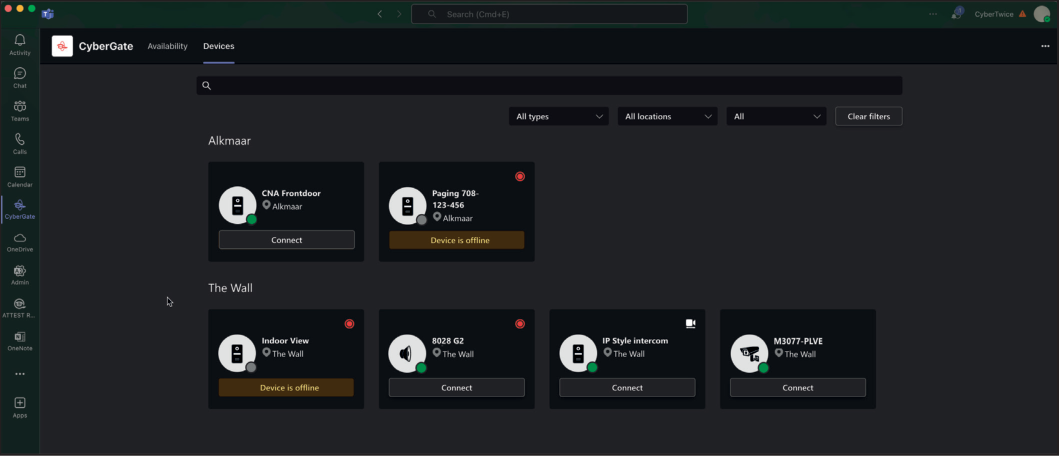Click Device is offline on Paging card
This screenshot has height=457, width=1059.
[x=457, y=240]
